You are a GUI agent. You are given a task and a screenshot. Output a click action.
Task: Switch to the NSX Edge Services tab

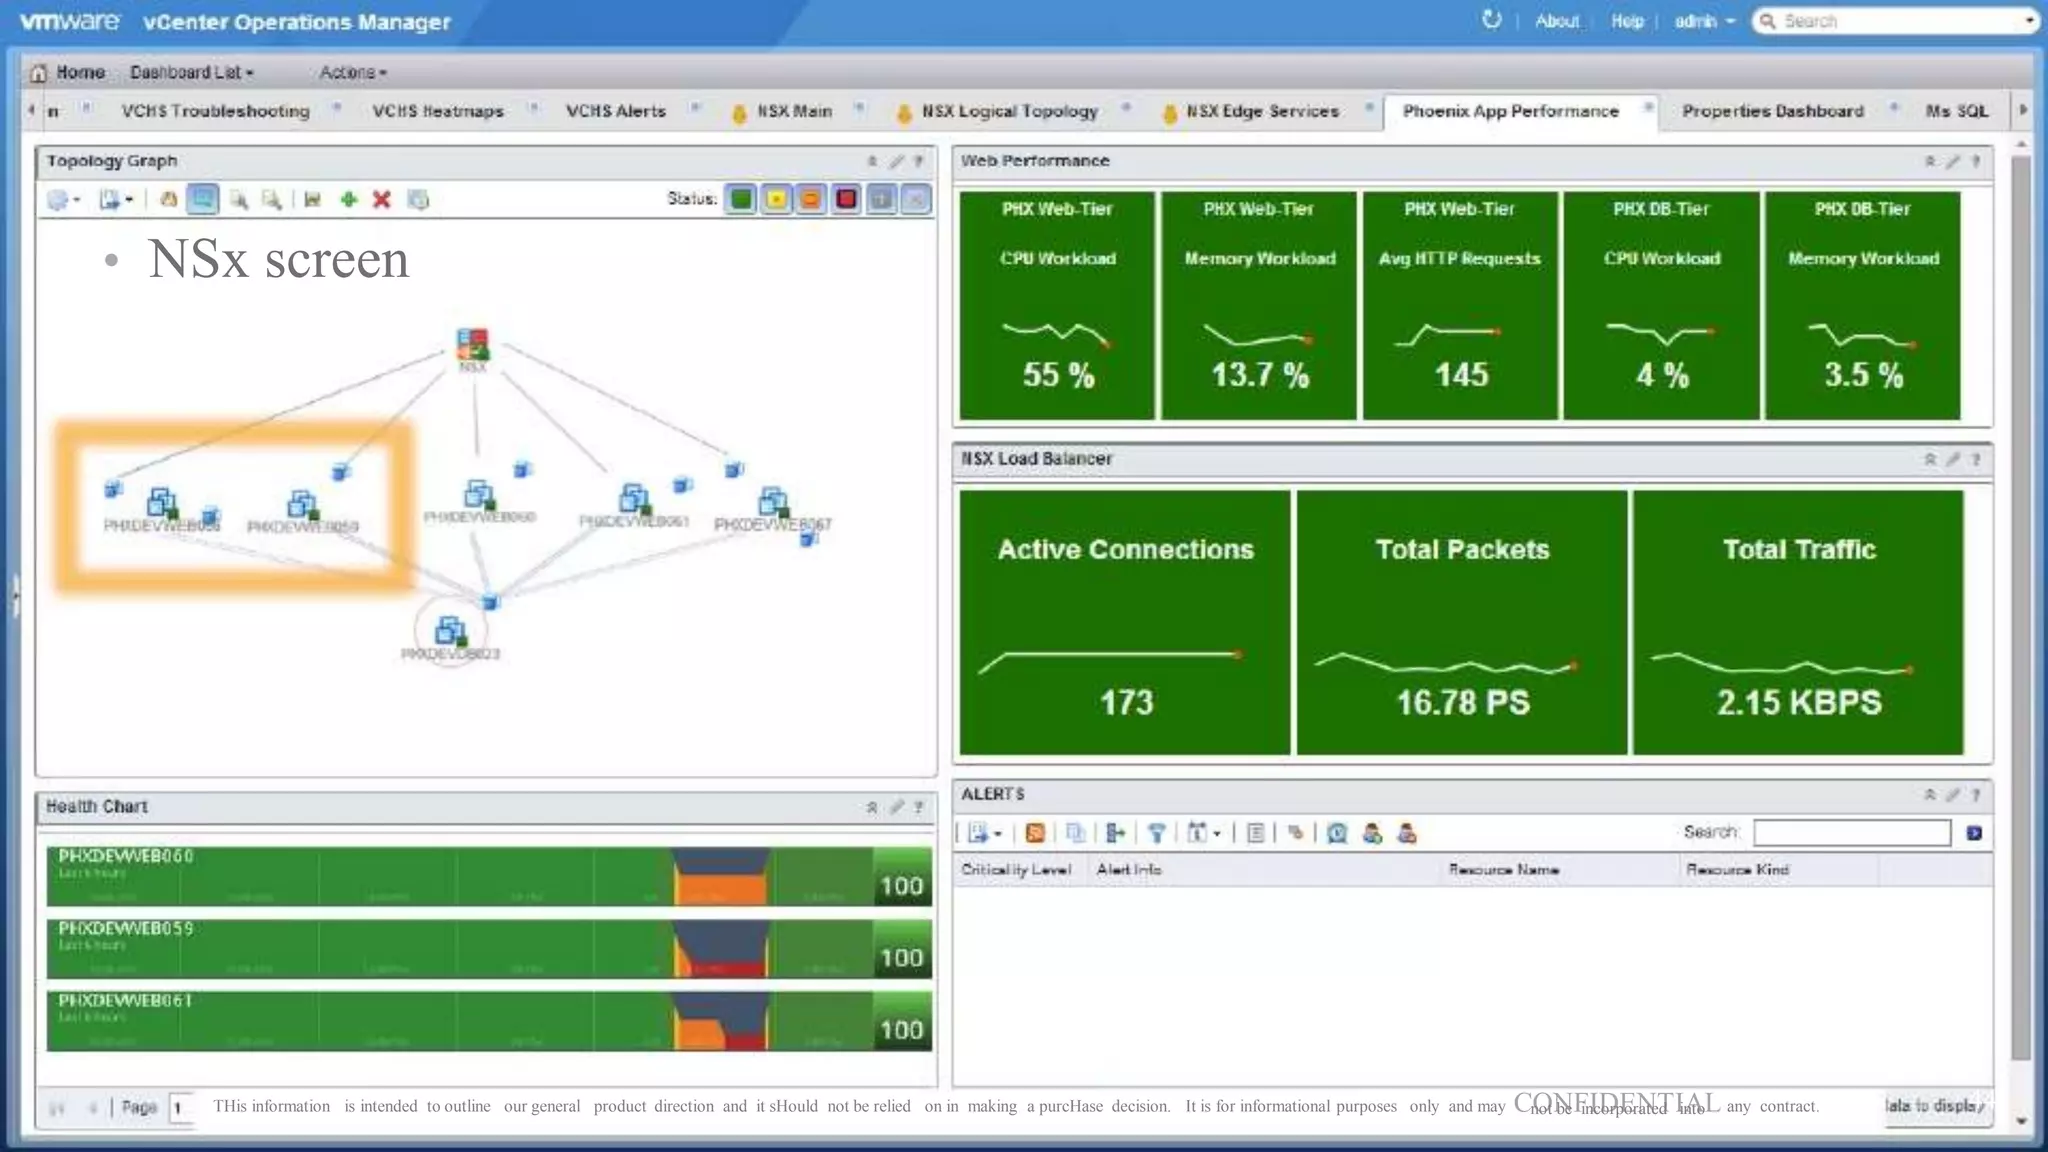pos(1261,111)
